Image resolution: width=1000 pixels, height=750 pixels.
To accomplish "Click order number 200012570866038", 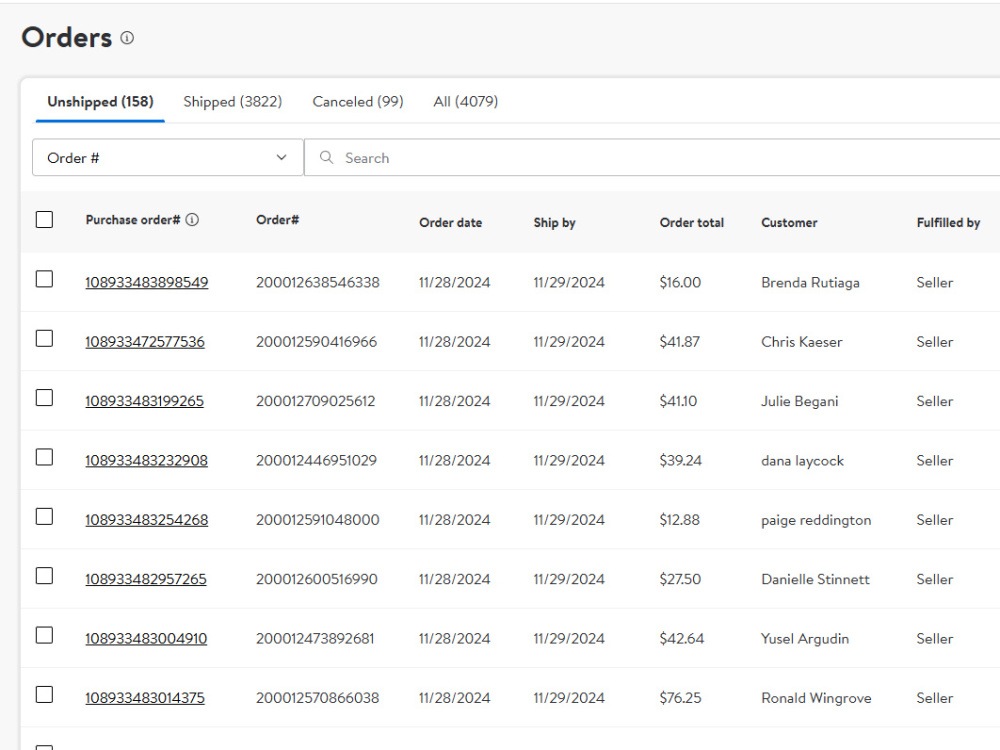I will point(318,698).
